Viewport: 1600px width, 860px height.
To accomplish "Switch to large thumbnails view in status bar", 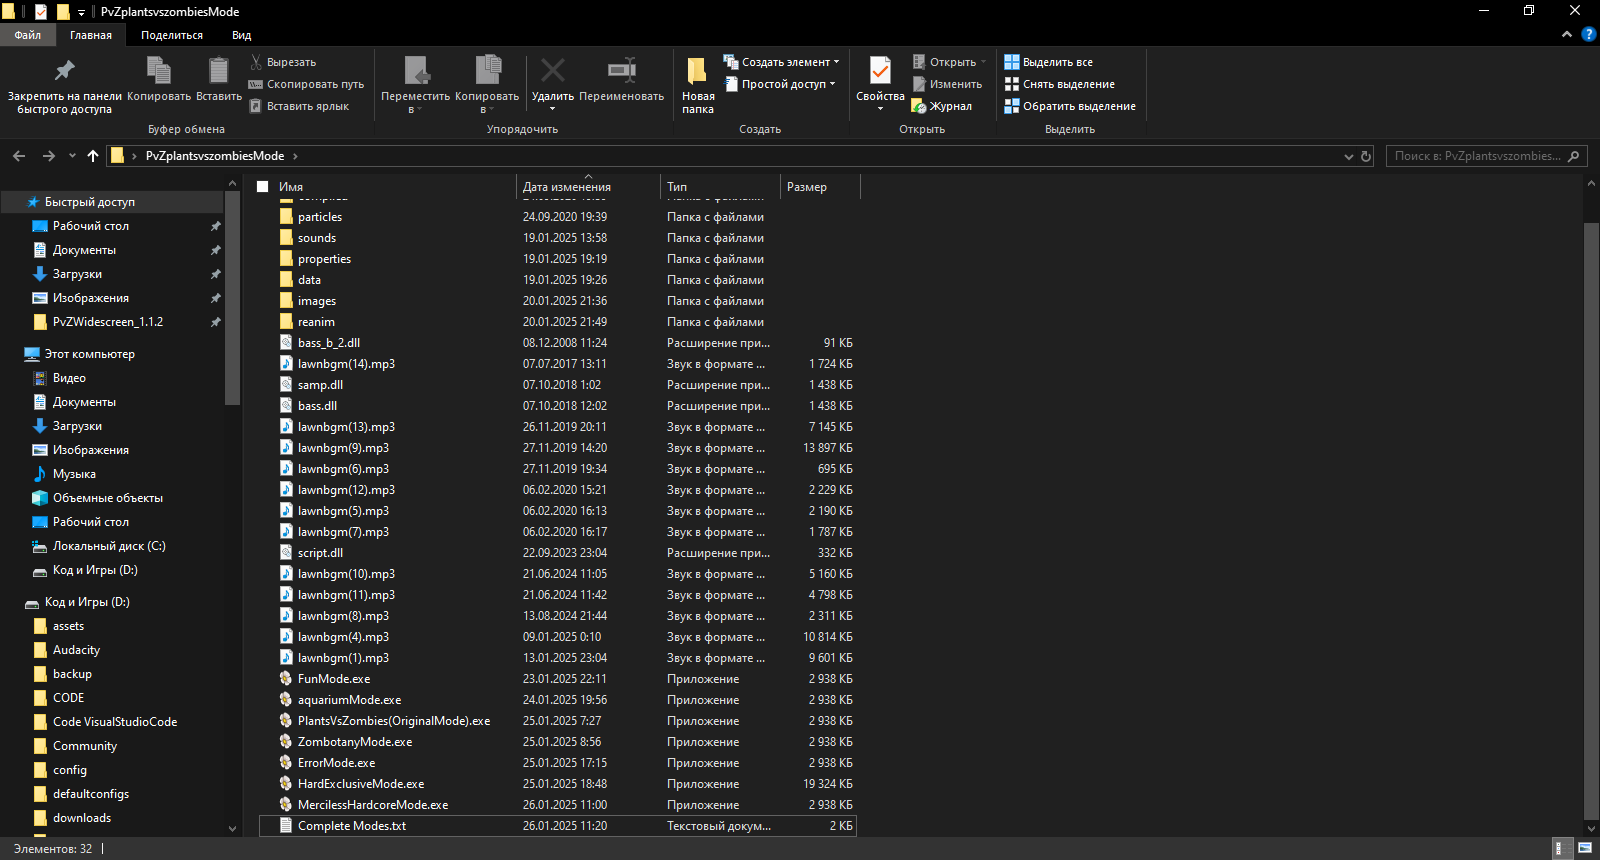I will [x=1585, y=848].
